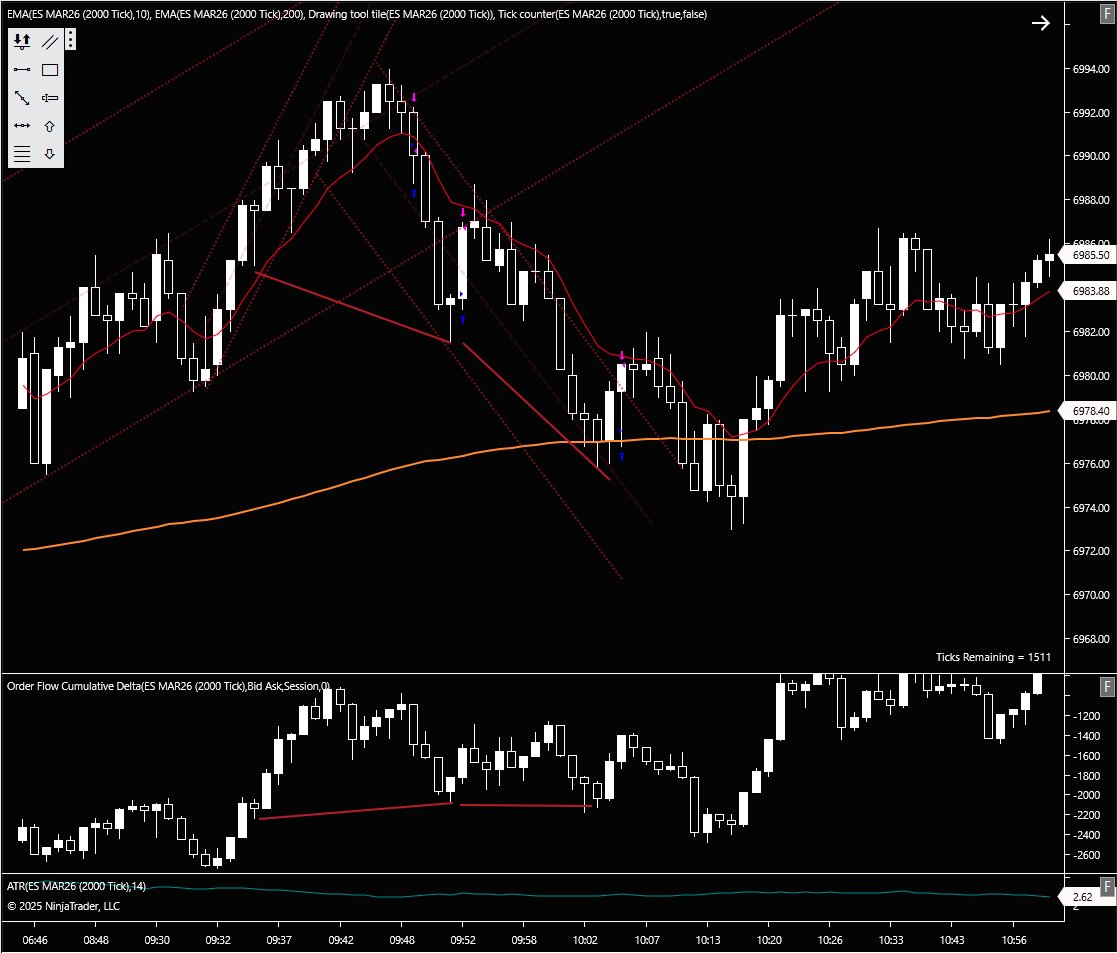Image resolution: width=1117 pixels, height=953 pixels.
Task: Select the Text drawing tool
Action: click(x=50, y=96)
